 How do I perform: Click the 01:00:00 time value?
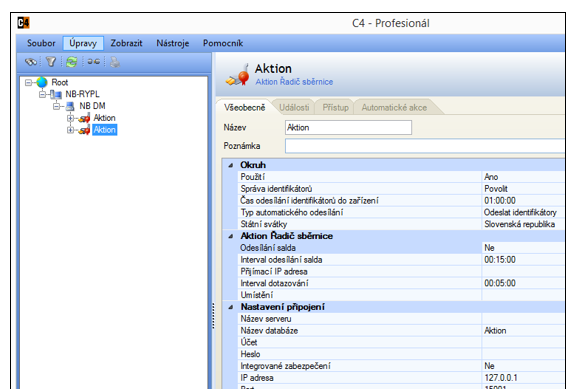click(500, 201)
